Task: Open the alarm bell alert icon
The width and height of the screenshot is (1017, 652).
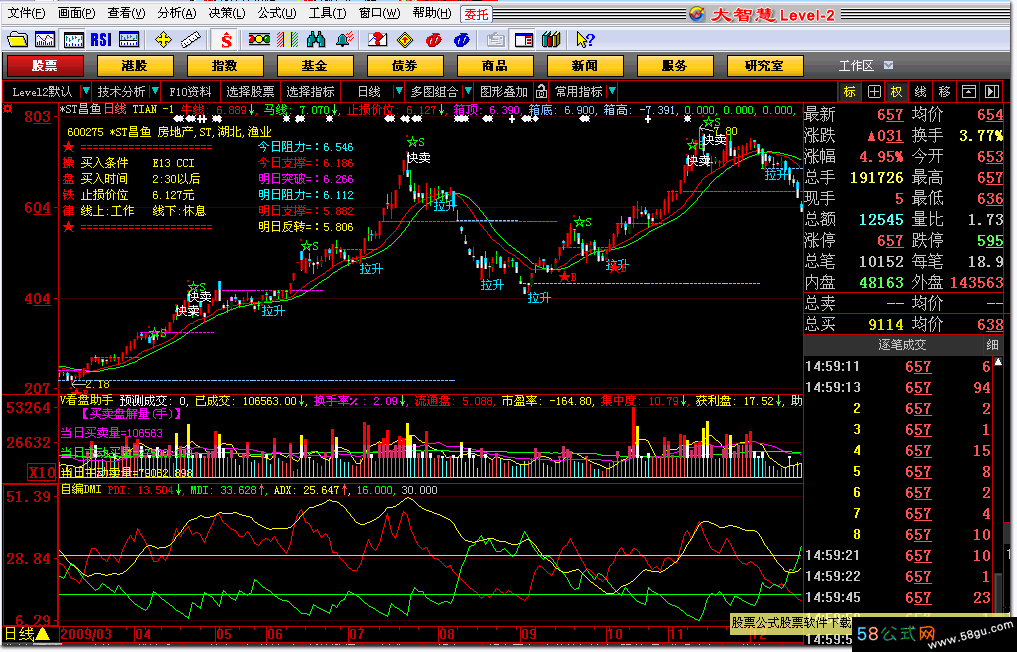Action: (344, 40)
